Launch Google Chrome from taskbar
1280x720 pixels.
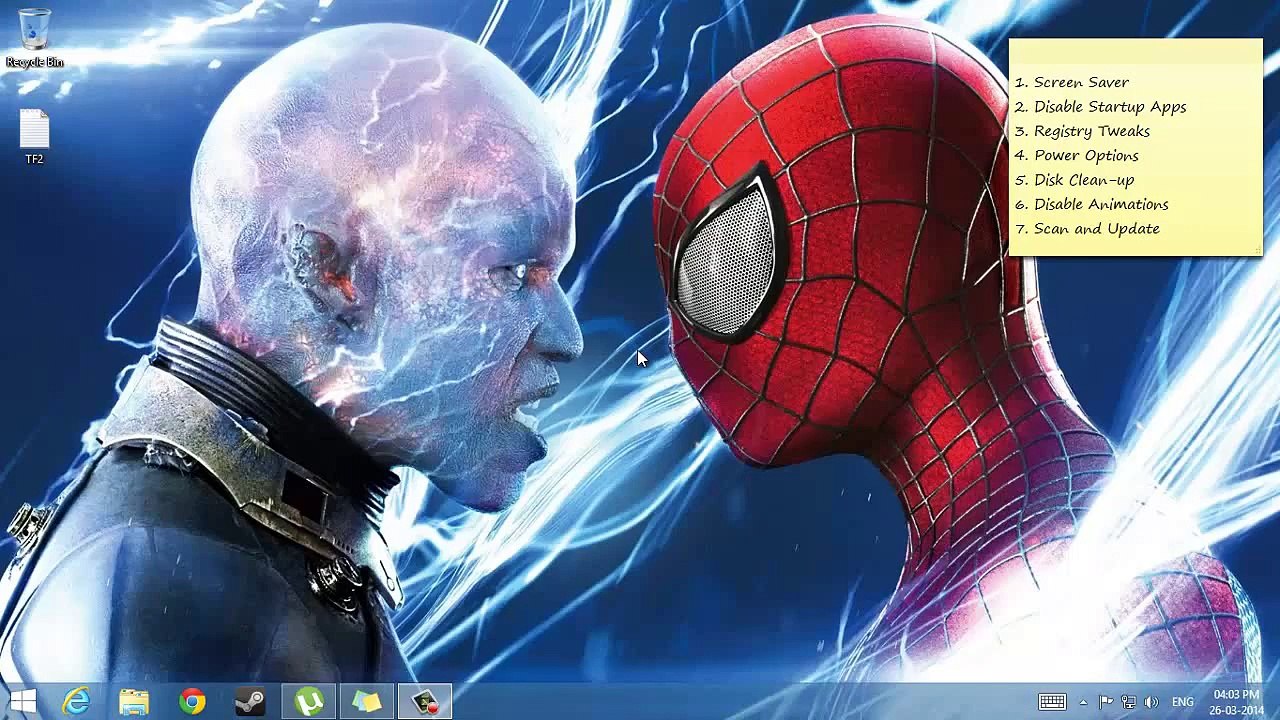click(192, 702)
